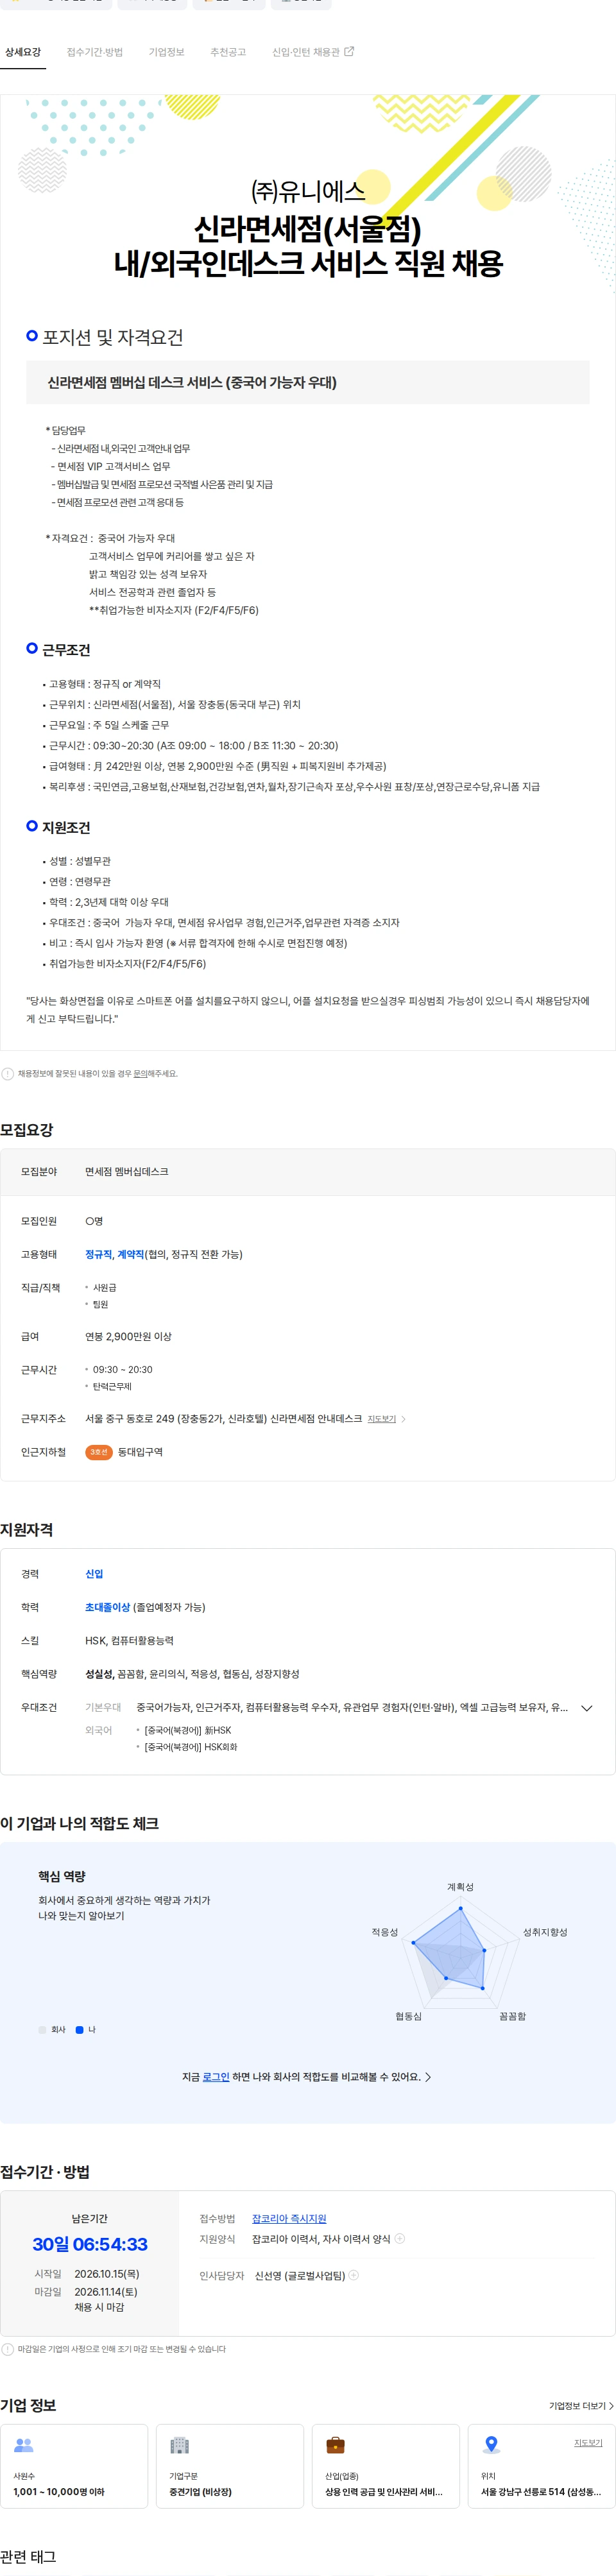Image resolution: width=616 pixels, height=2576 pixels.
Task: Click the 동대입구역 station text
Action: (140, 1452)
